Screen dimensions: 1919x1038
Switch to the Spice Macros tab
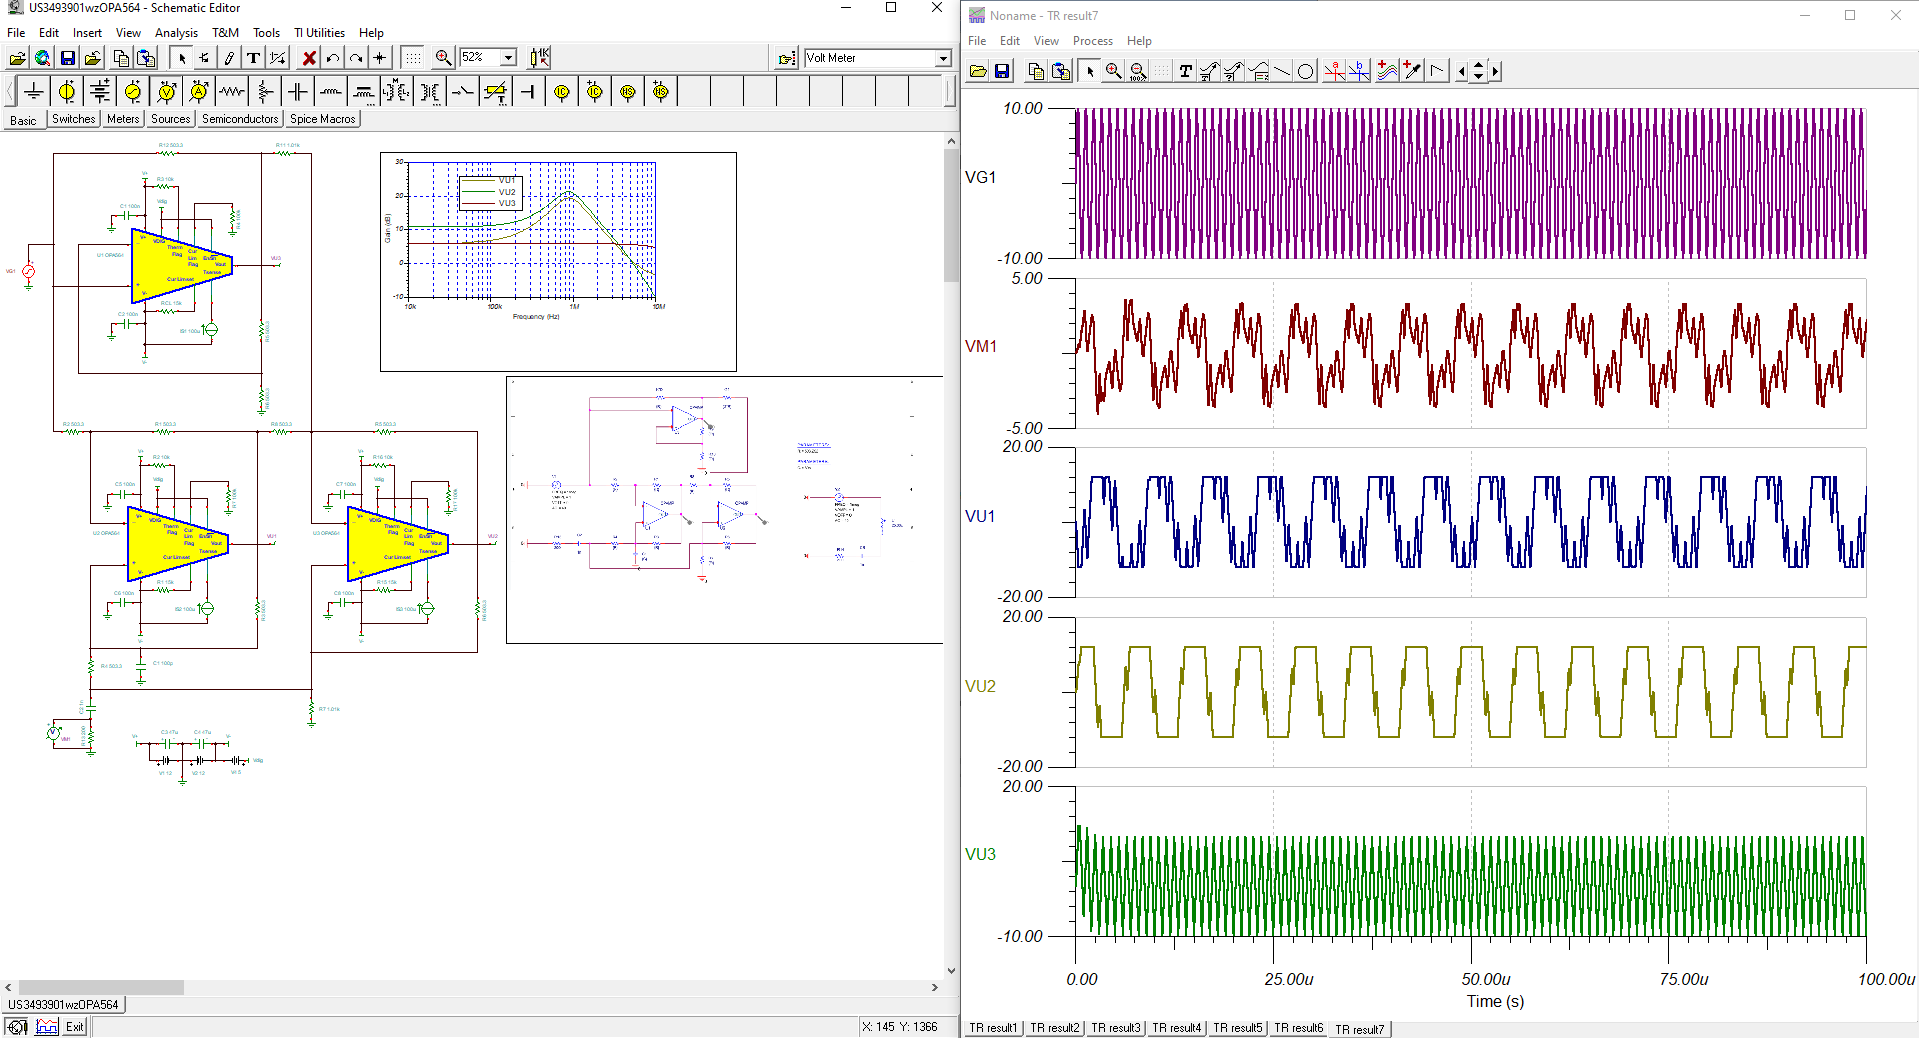[x=323, y=119]
